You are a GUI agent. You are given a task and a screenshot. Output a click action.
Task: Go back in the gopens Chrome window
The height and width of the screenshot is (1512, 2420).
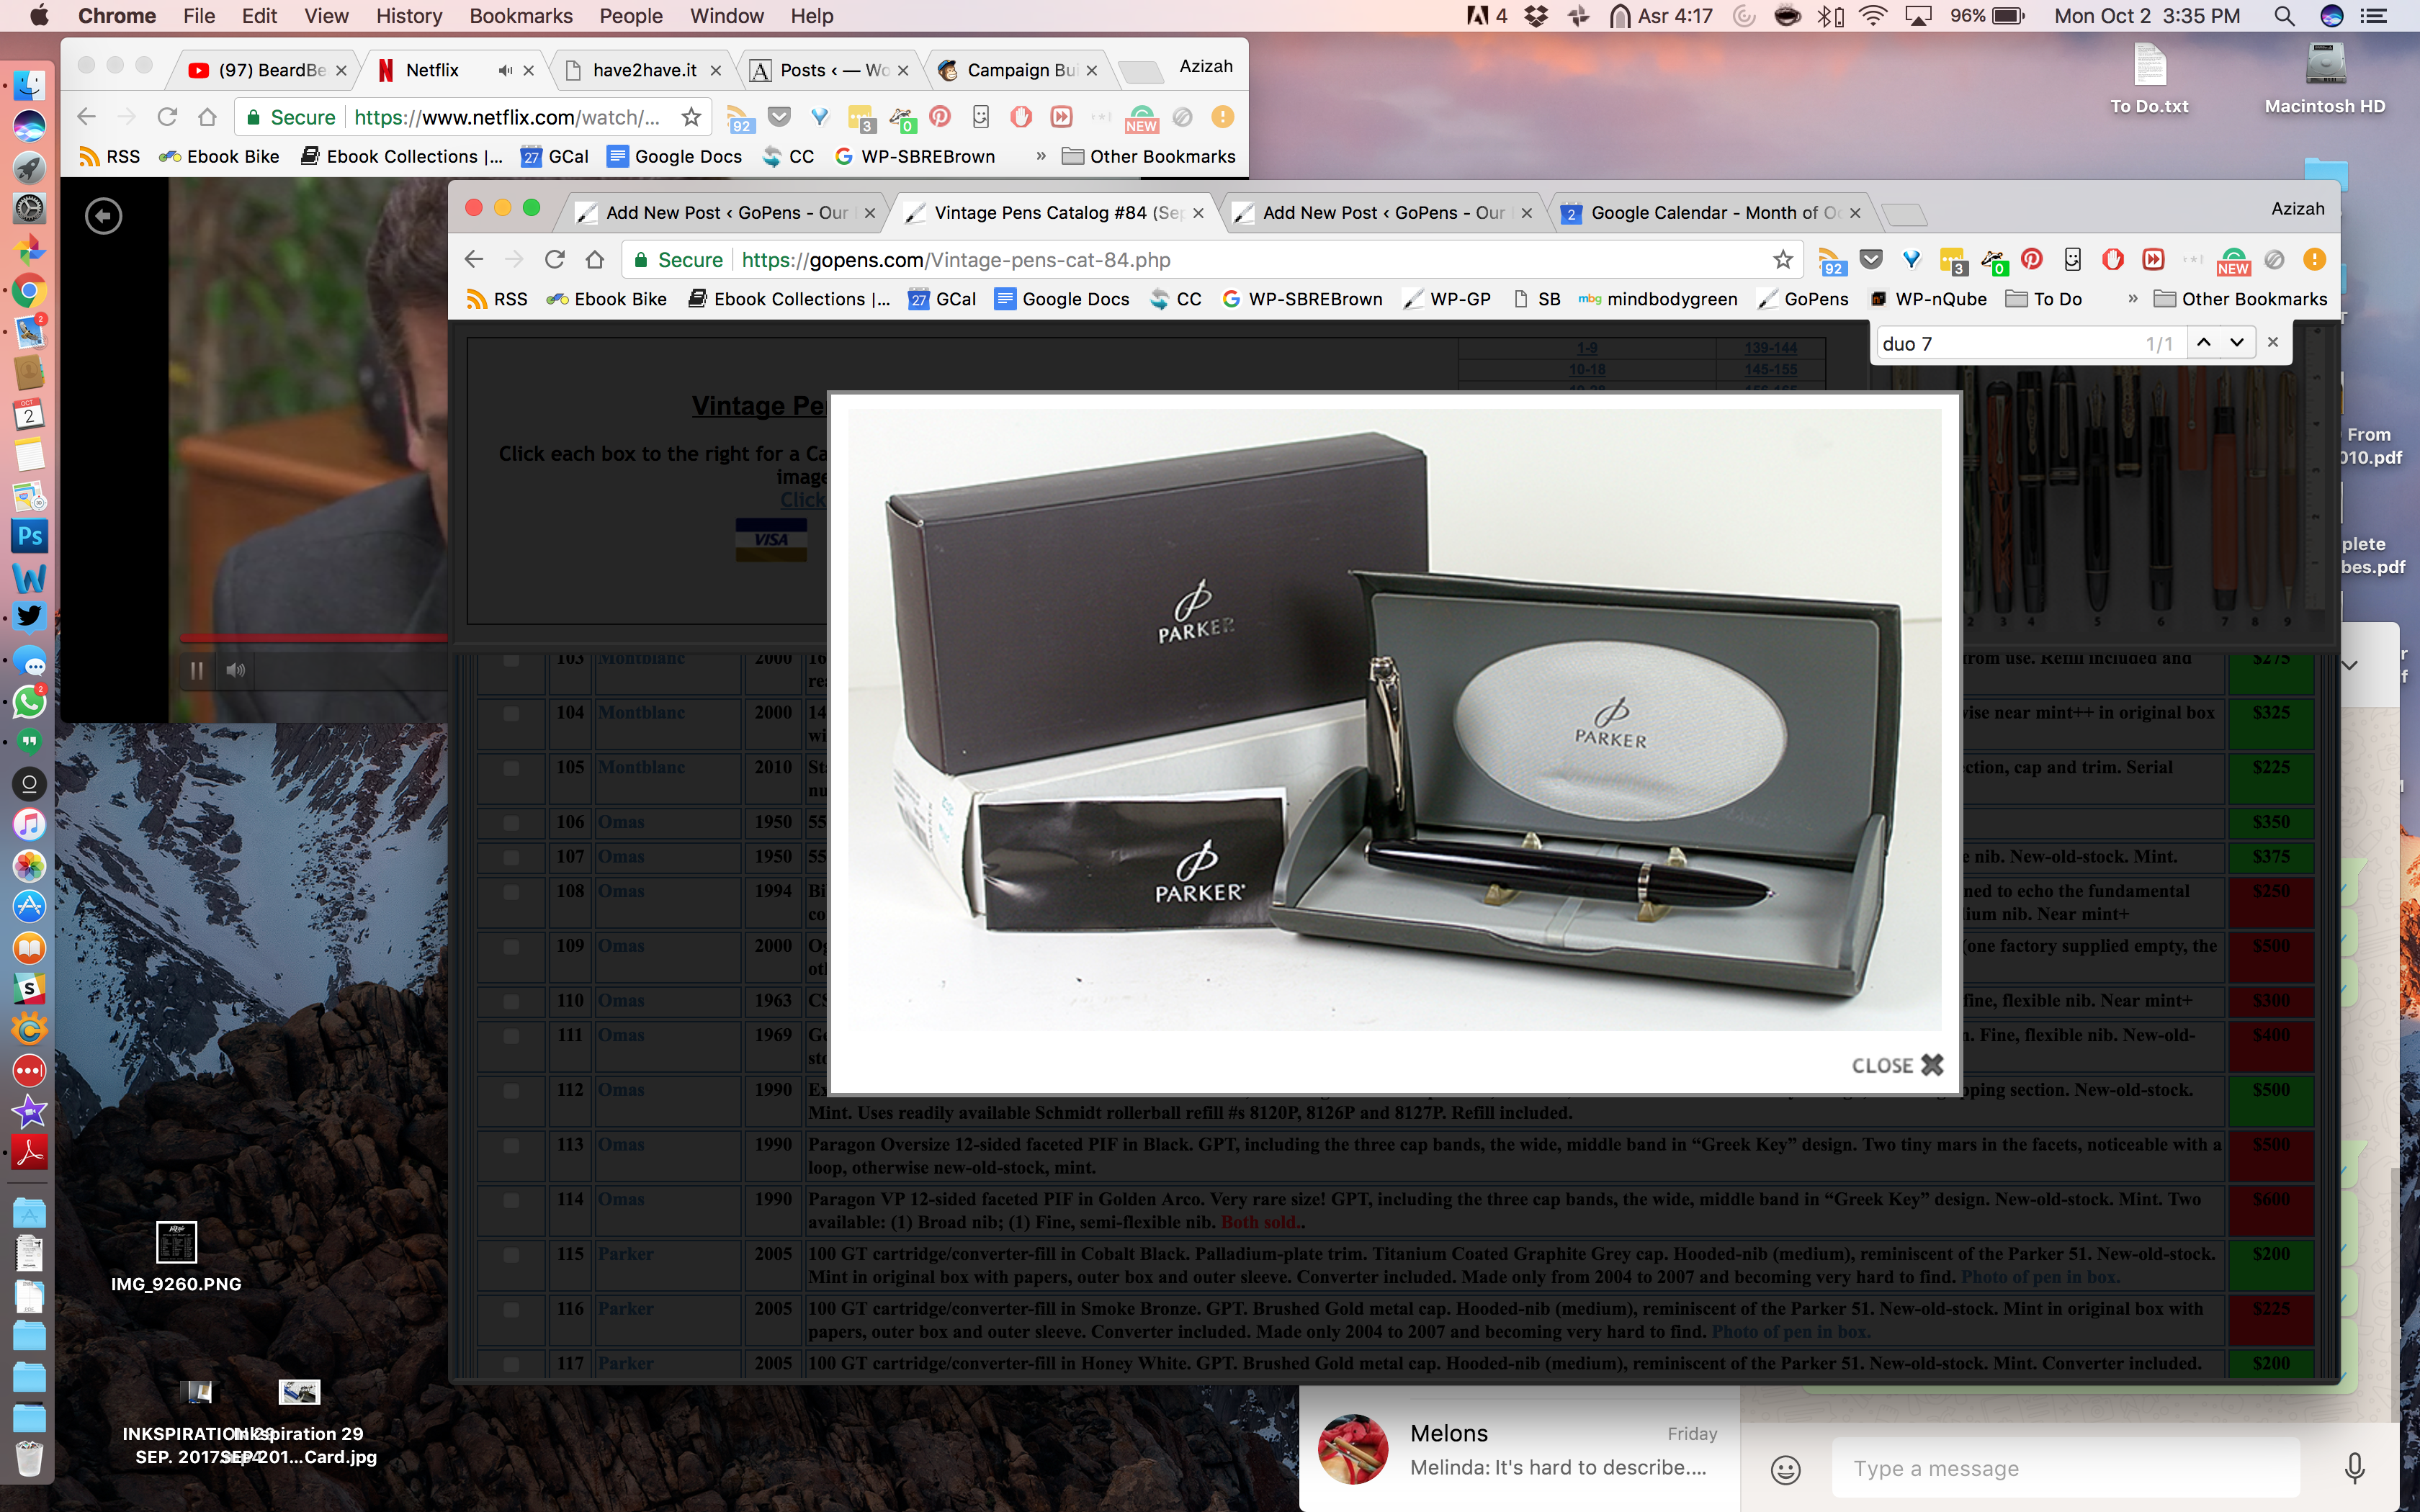tap(474, 260)
